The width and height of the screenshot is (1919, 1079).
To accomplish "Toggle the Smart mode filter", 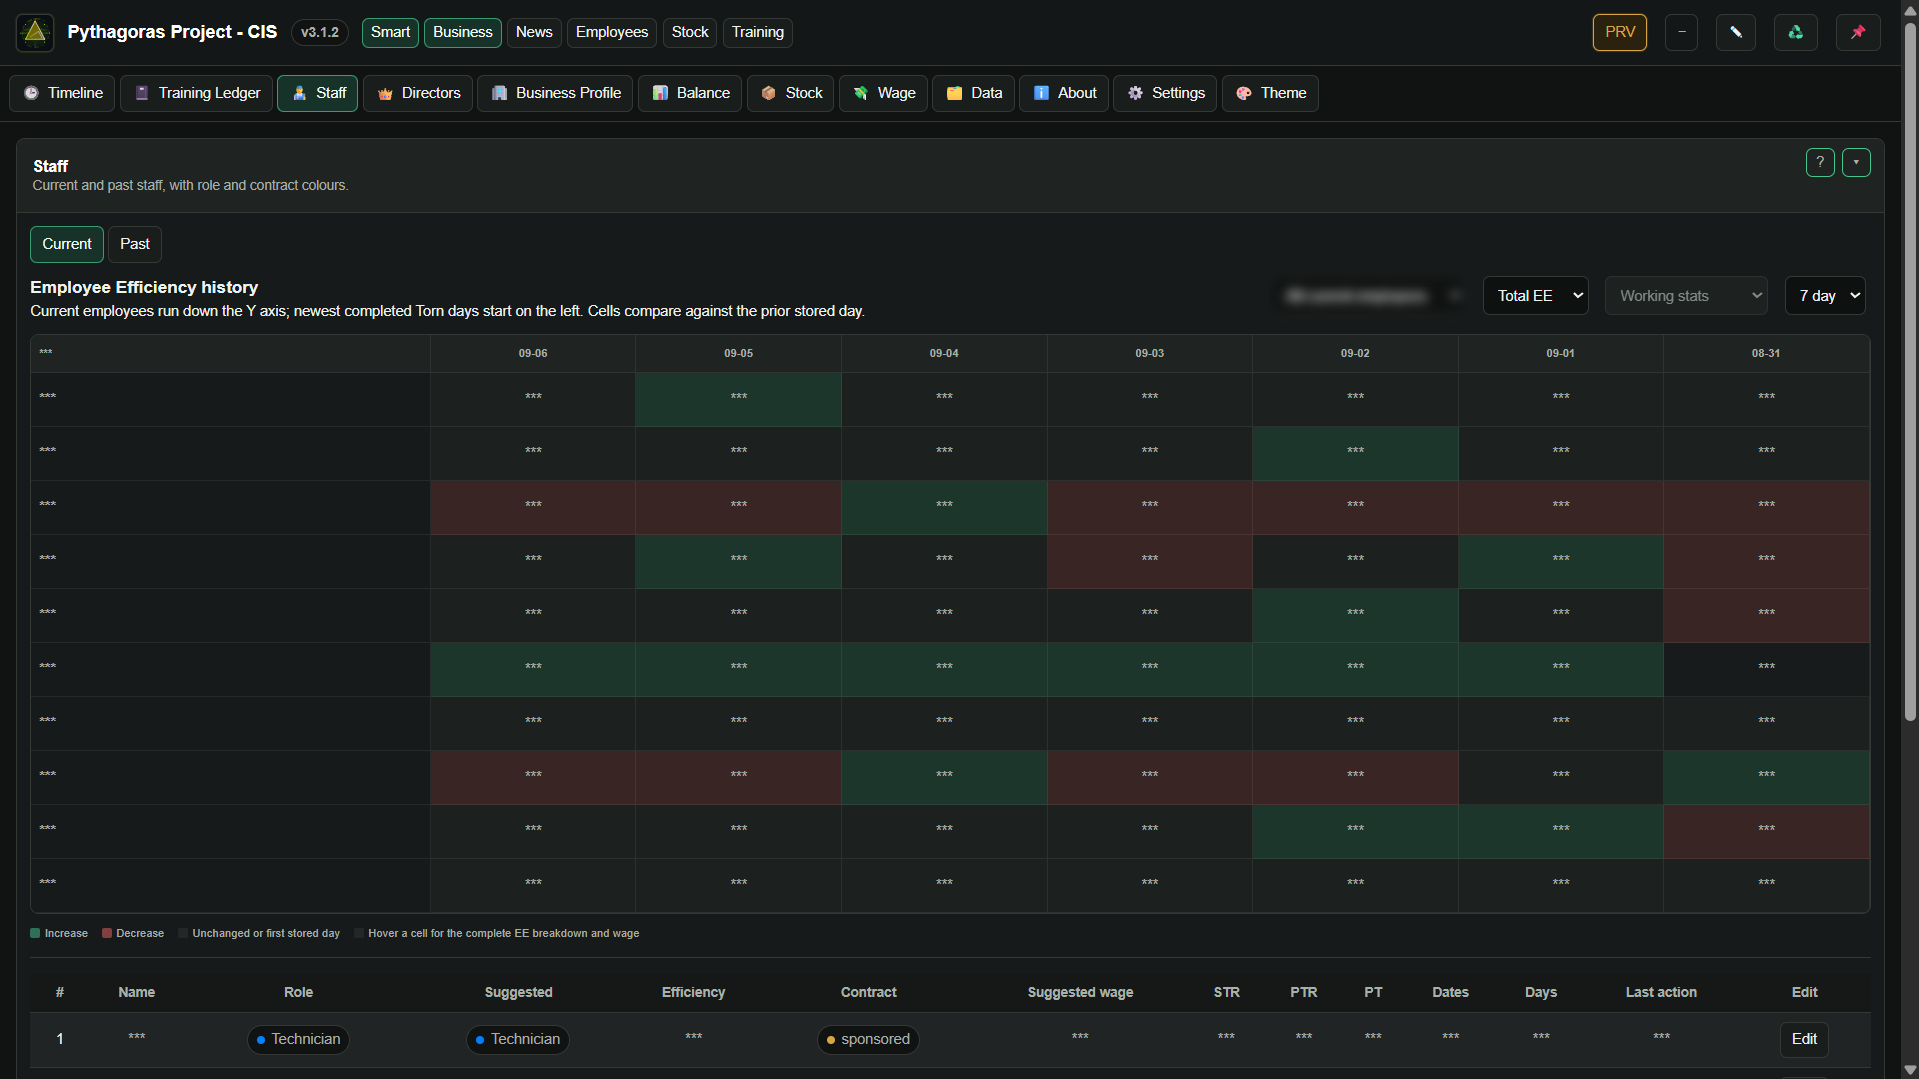I will (x=390, y=32).
